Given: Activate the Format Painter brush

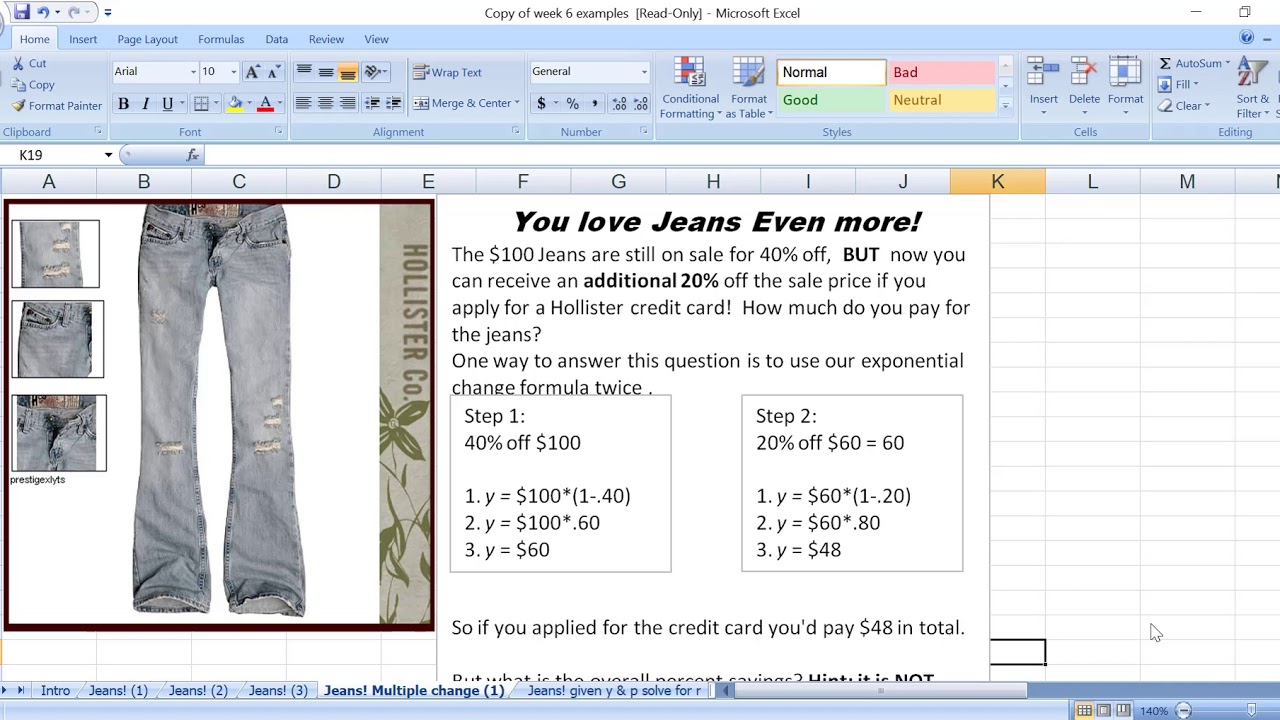Looking at the screenshot, I should click(18, 106).
